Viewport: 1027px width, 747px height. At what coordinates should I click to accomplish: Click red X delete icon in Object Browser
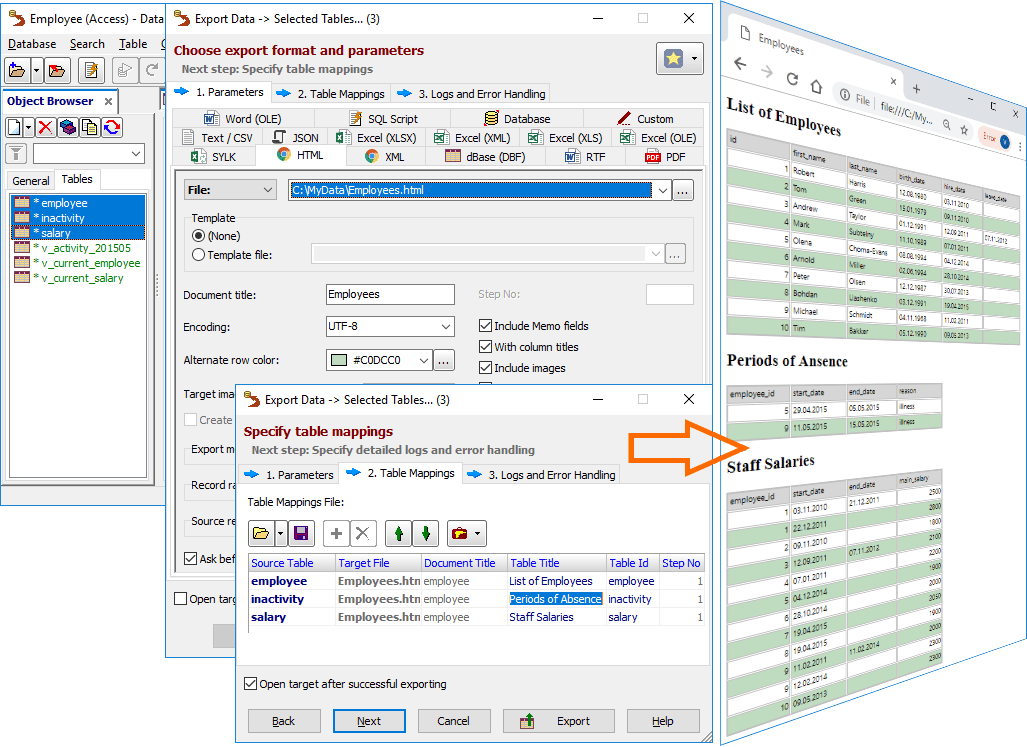click(46, 127)
